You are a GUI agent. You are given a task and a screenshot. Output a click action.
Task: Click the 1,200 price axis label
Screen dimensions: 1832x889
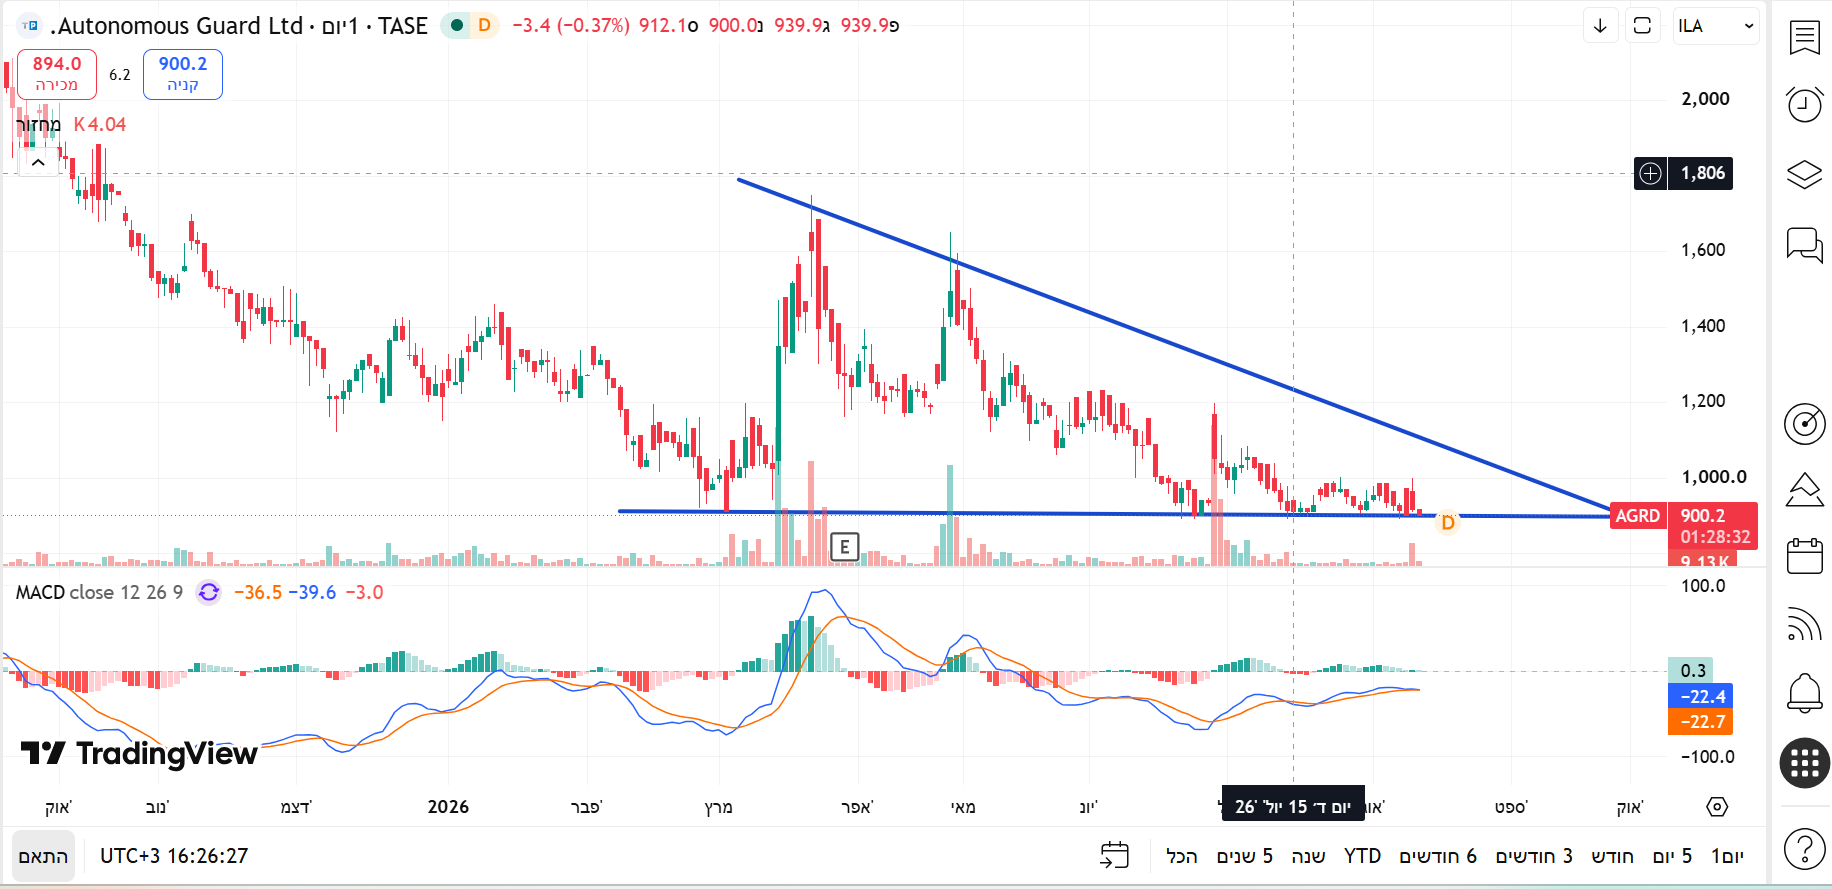[x=1703, y=401]
